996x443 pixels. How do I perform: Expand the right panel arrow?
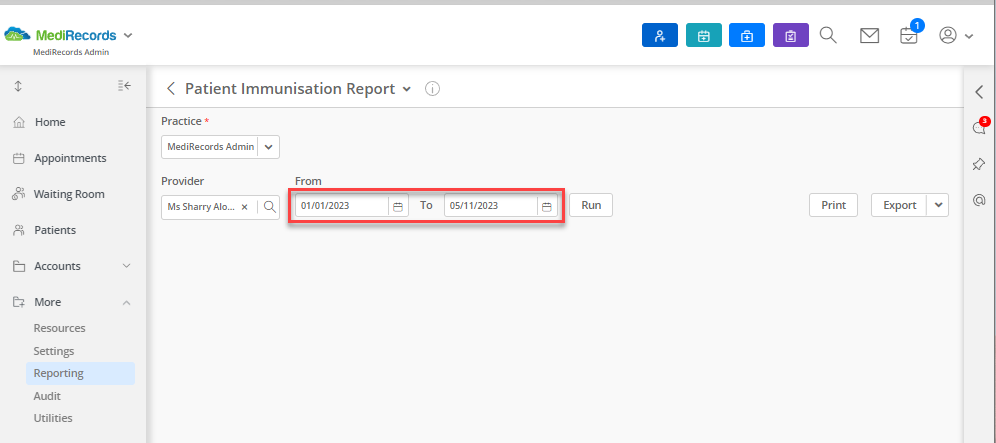979,92
